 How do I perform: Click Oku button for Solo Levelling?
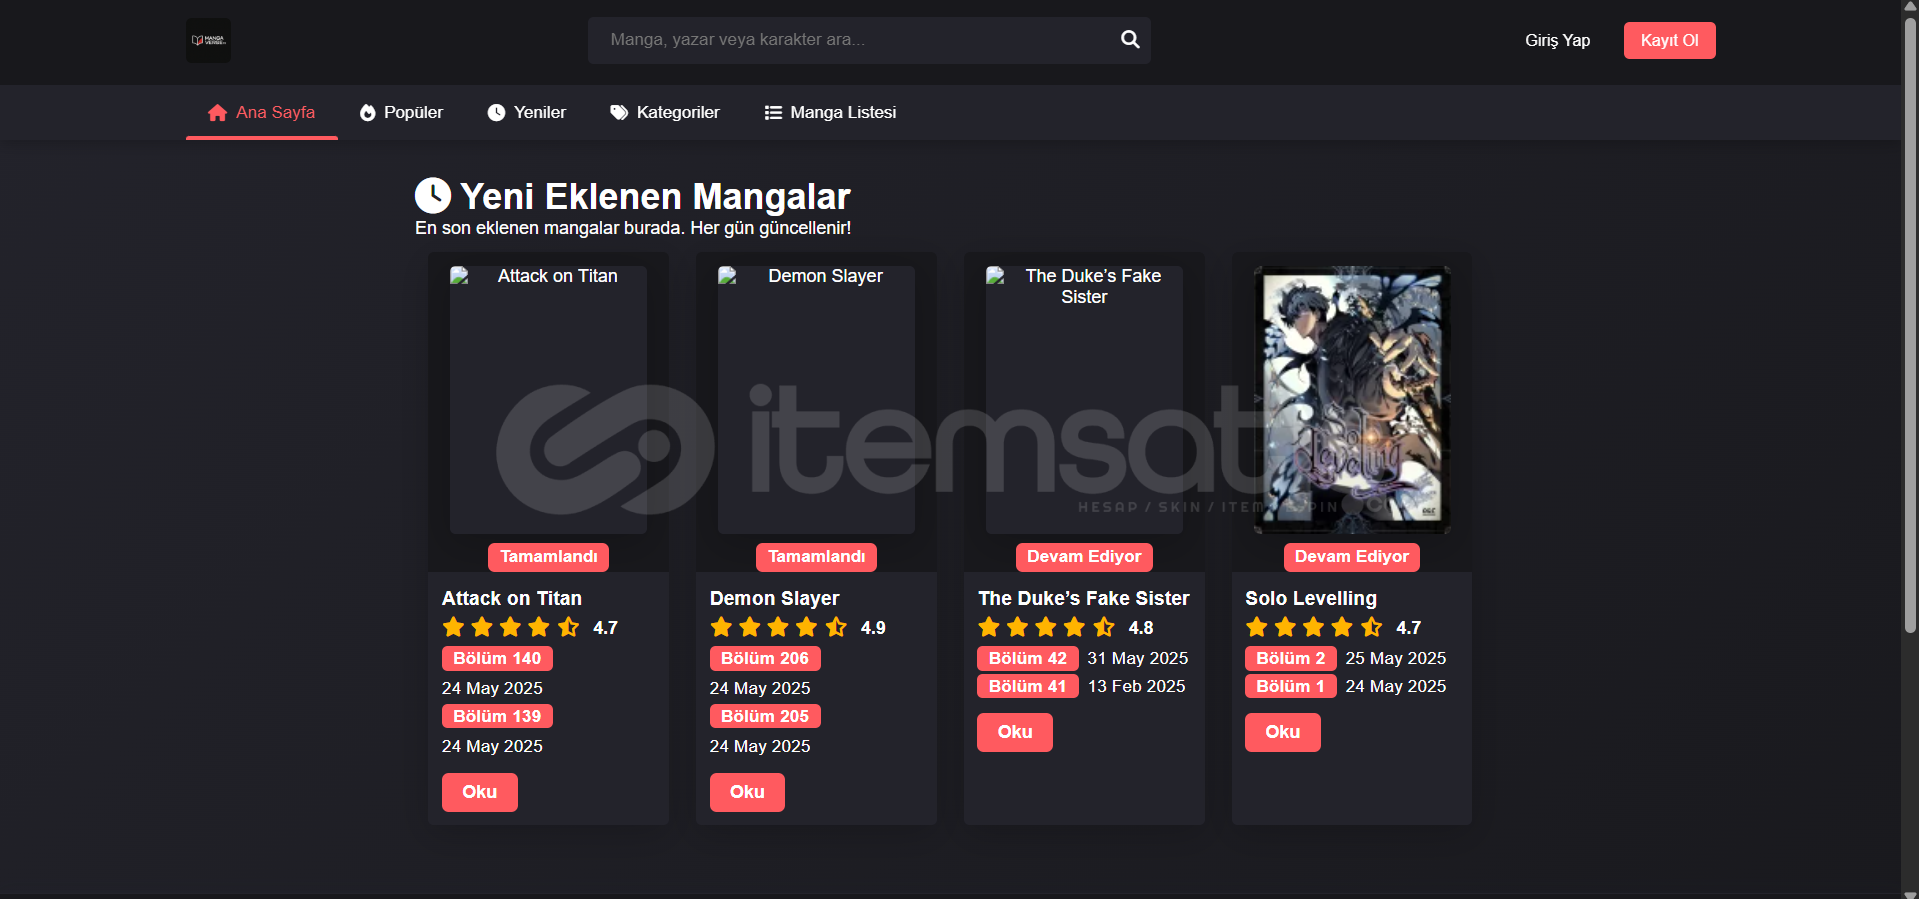pyautogui.click(x=1283, y=732)
